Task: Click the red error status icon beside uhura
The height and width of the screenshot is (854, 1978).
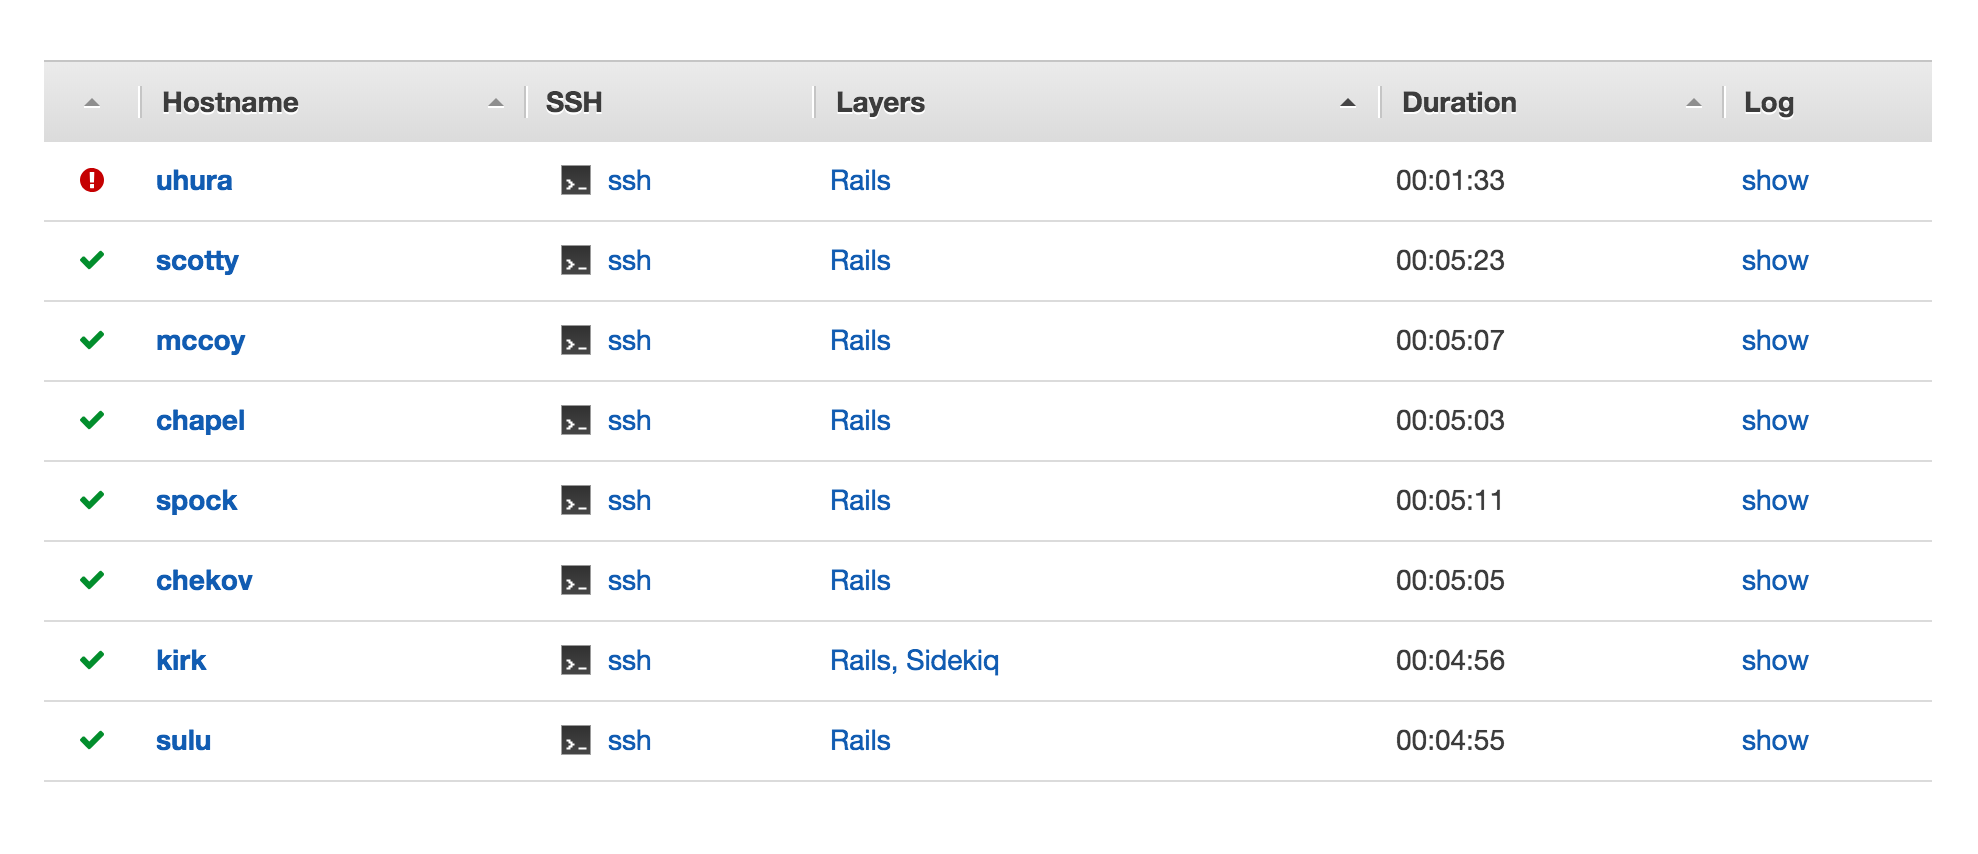Action: coord(91,181)
